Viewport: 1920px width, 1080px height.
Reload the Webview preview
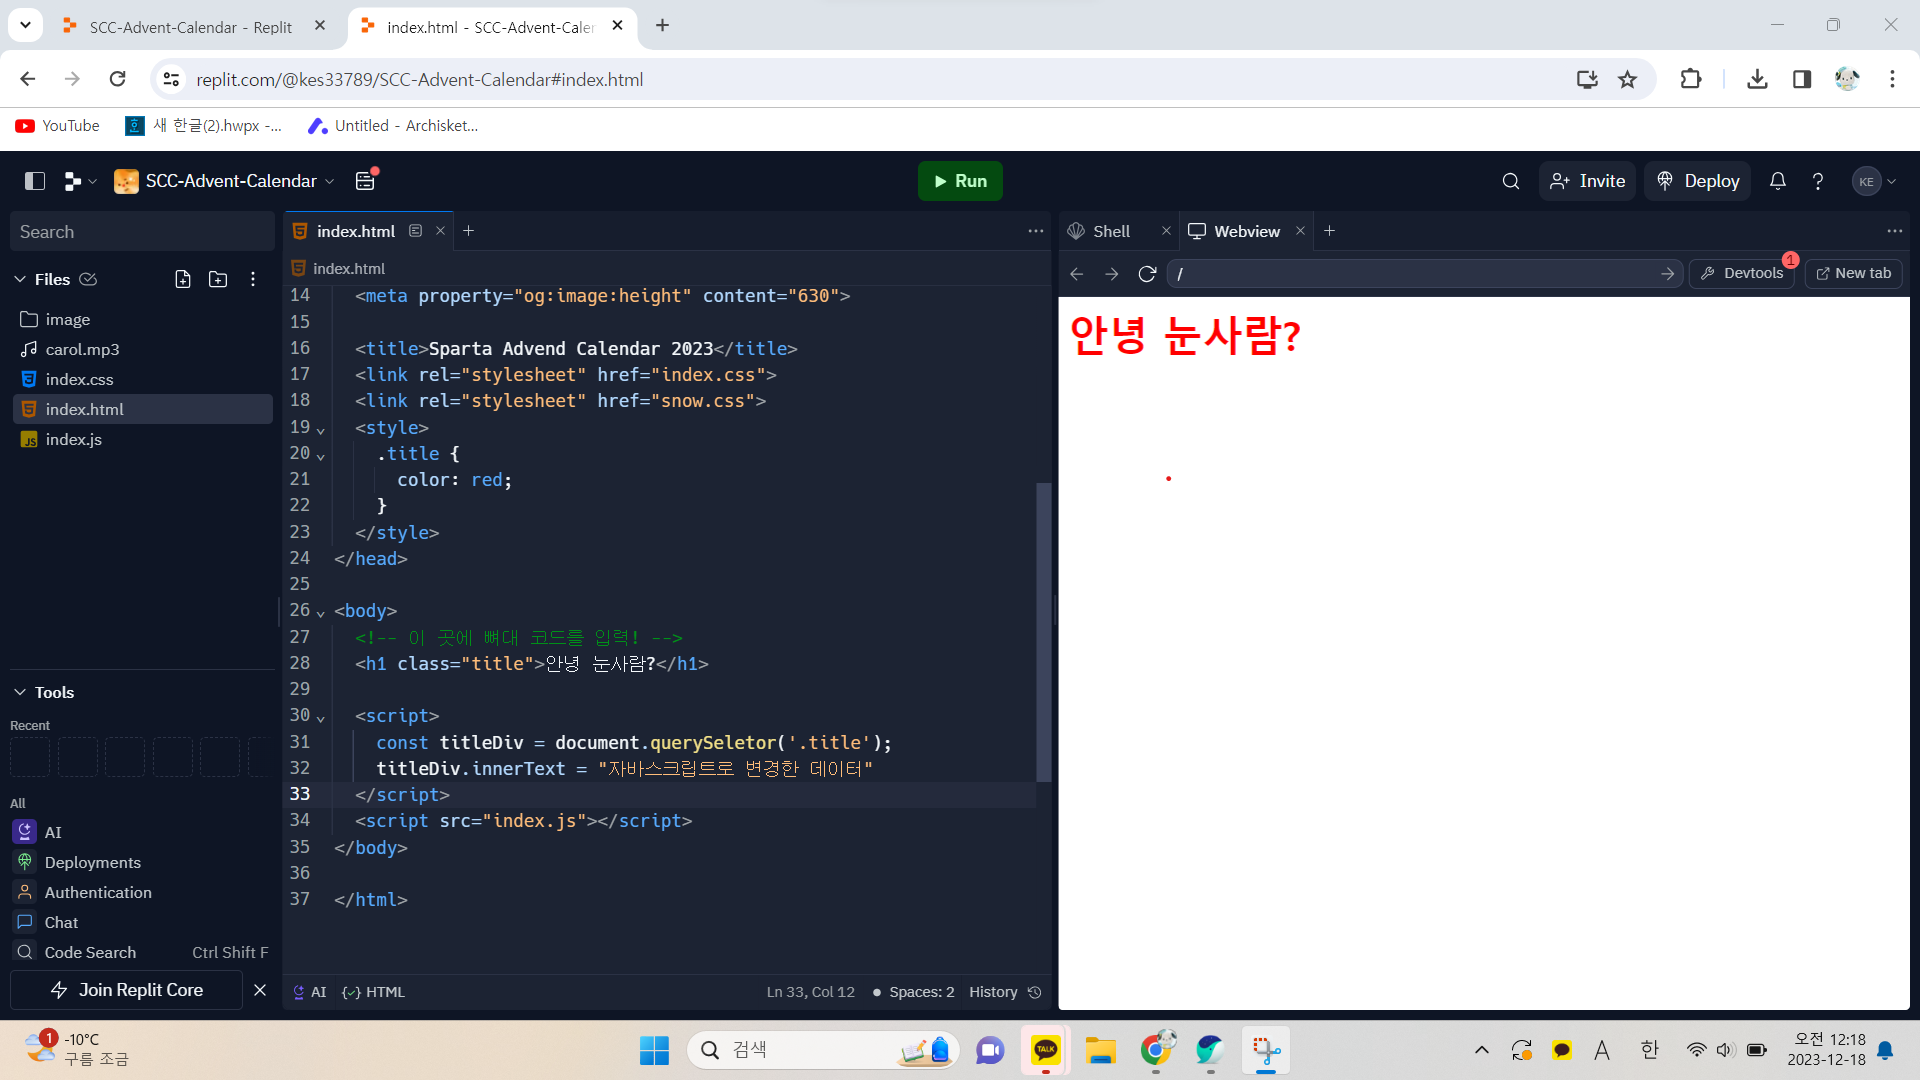tap(1147, 274)
